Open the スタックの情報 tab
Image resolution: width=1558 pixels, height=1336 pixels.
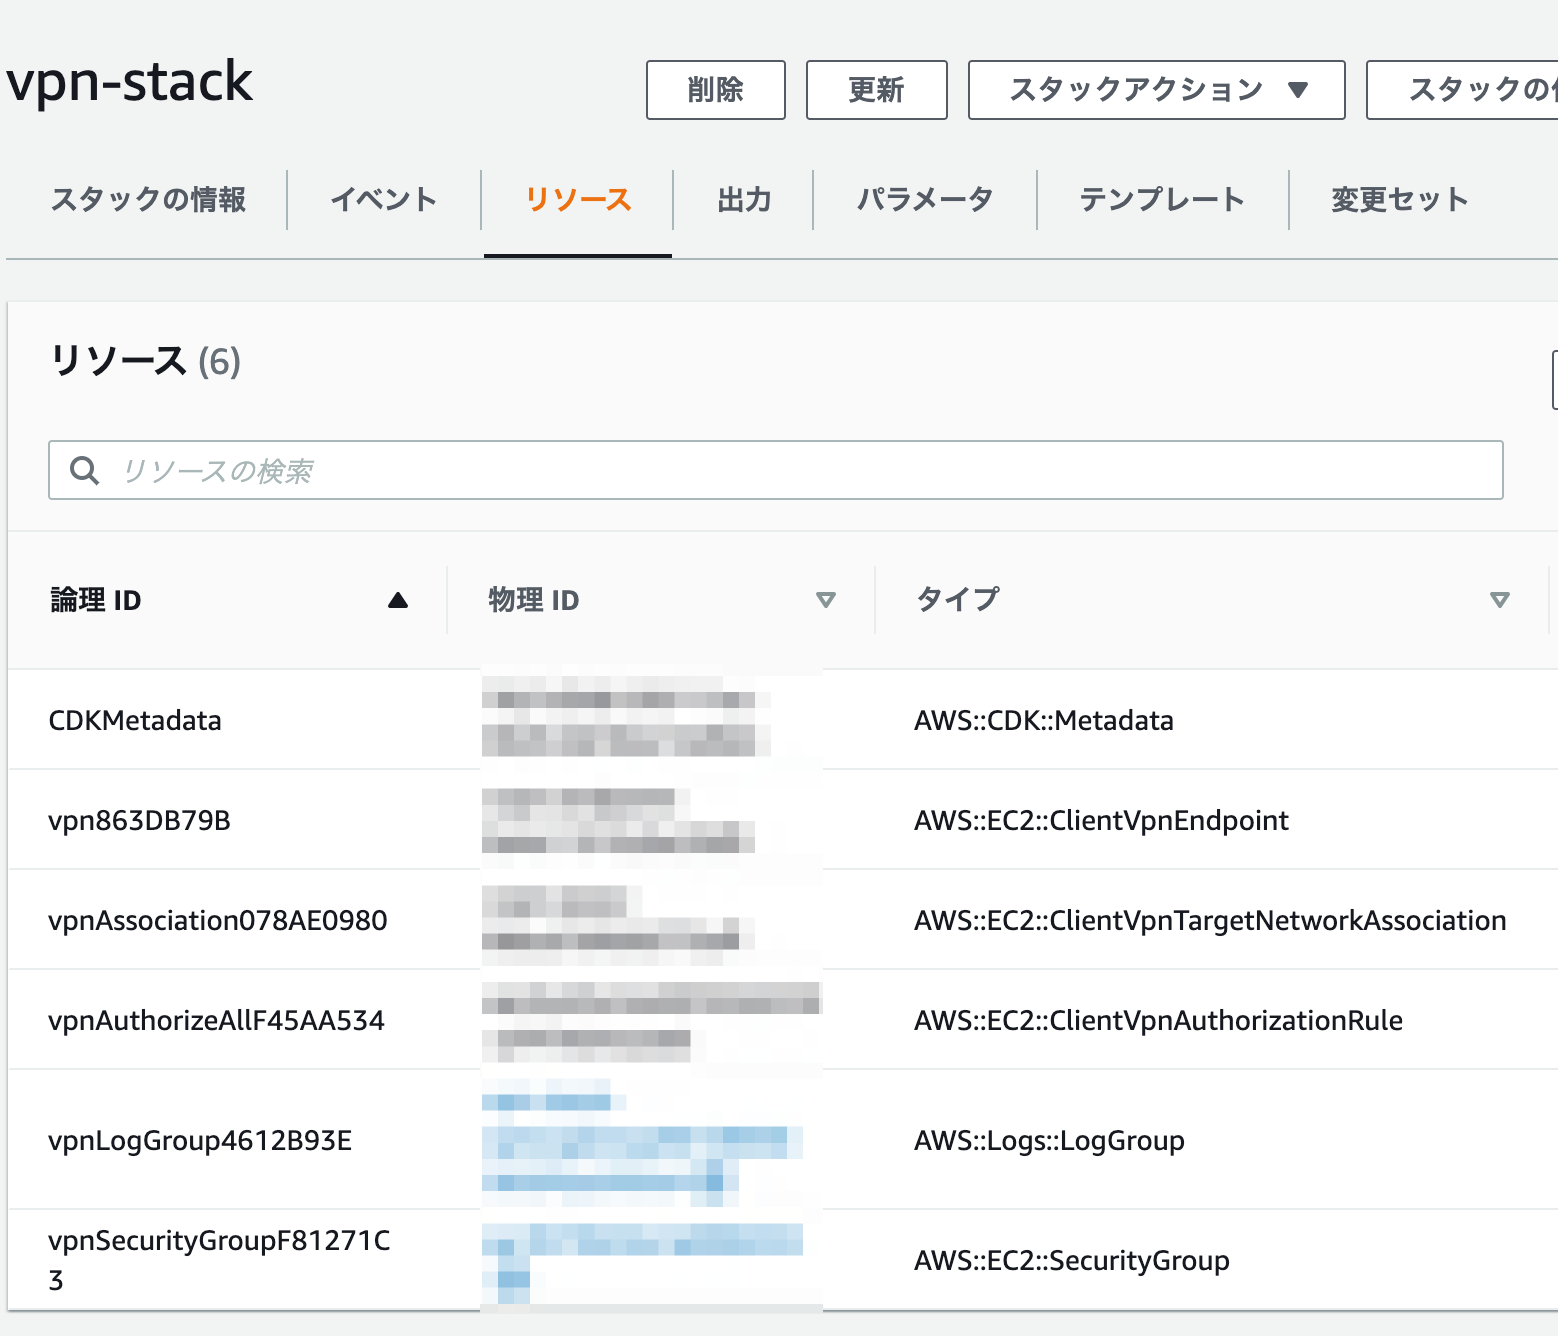[148, 200]
